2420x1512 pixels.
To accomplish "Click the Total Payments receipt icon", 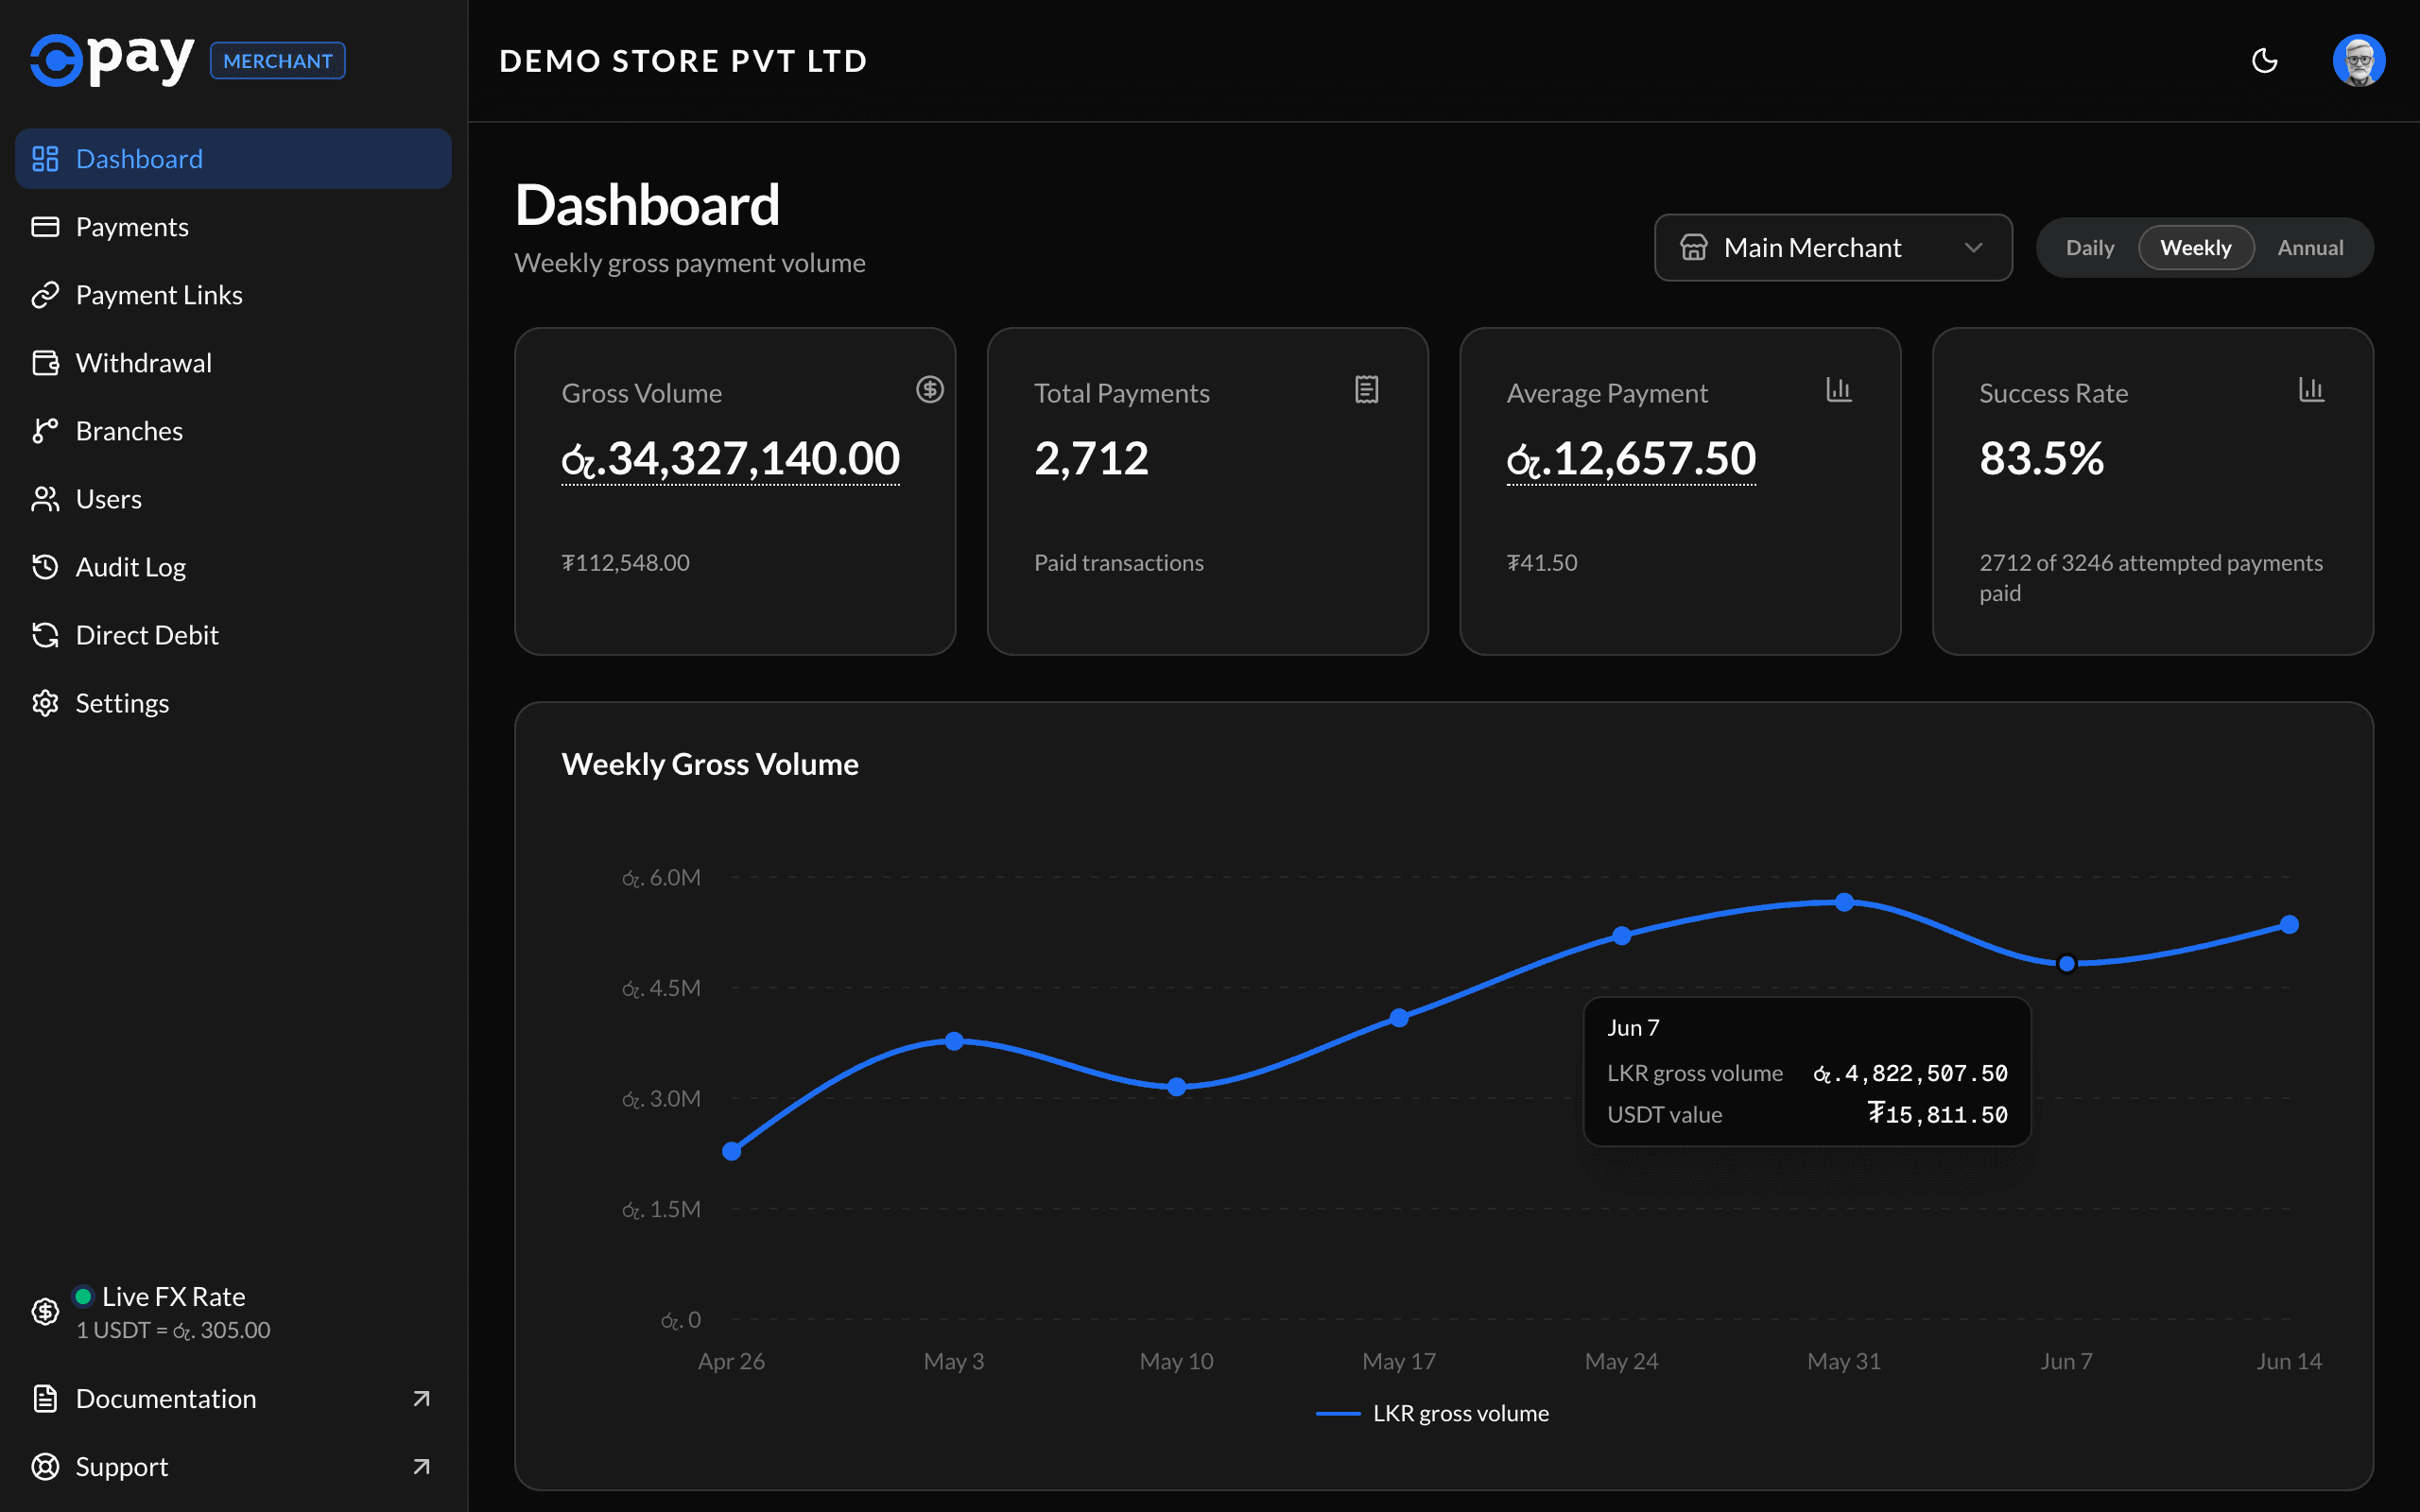I will point(1366,389).
